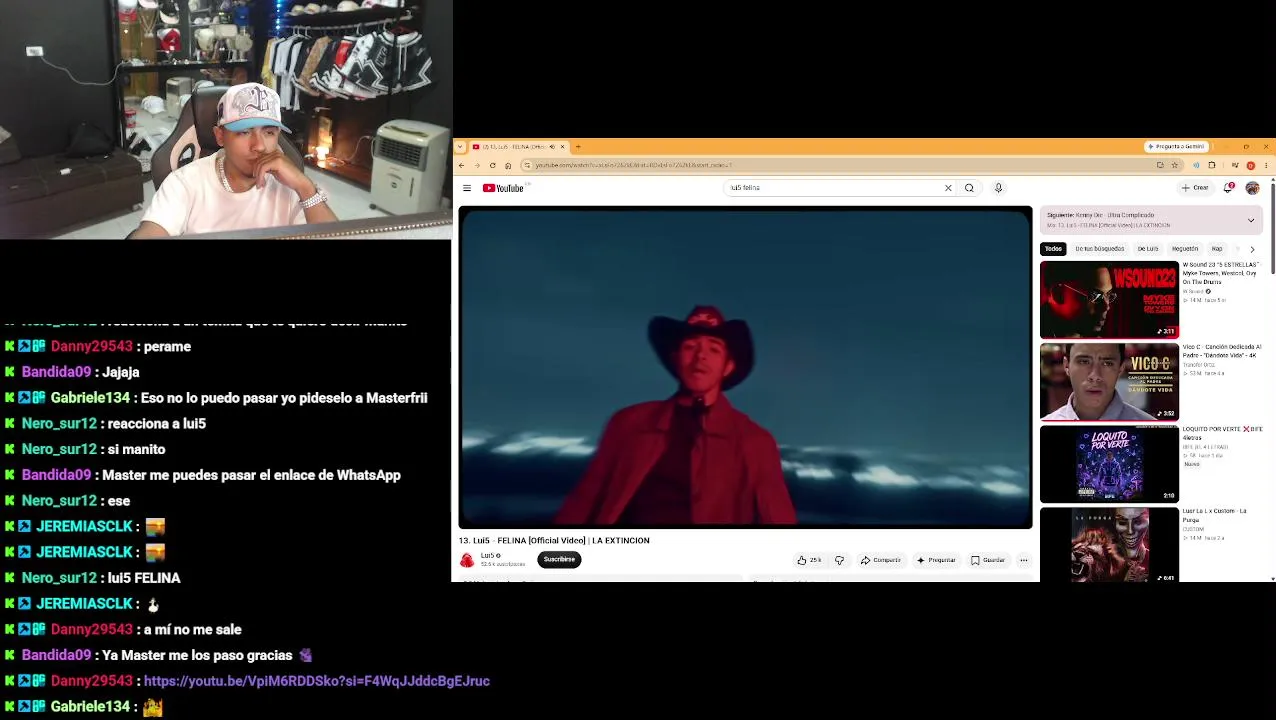
Task: Open more actions under the video
Action: point(1023,560)
